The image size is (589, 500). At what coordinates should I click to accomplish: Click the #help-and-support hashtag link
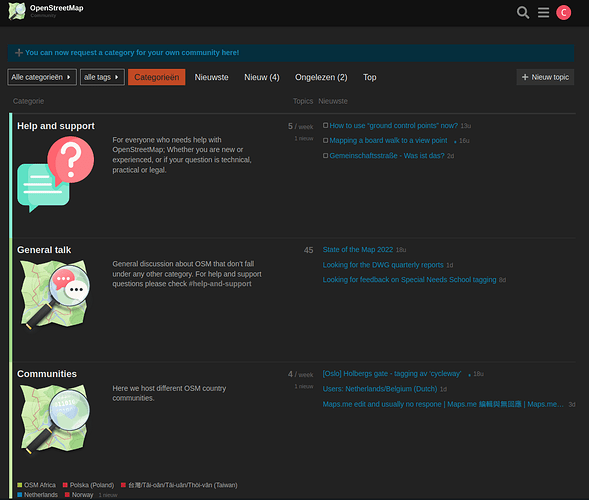tap(220, 284)
